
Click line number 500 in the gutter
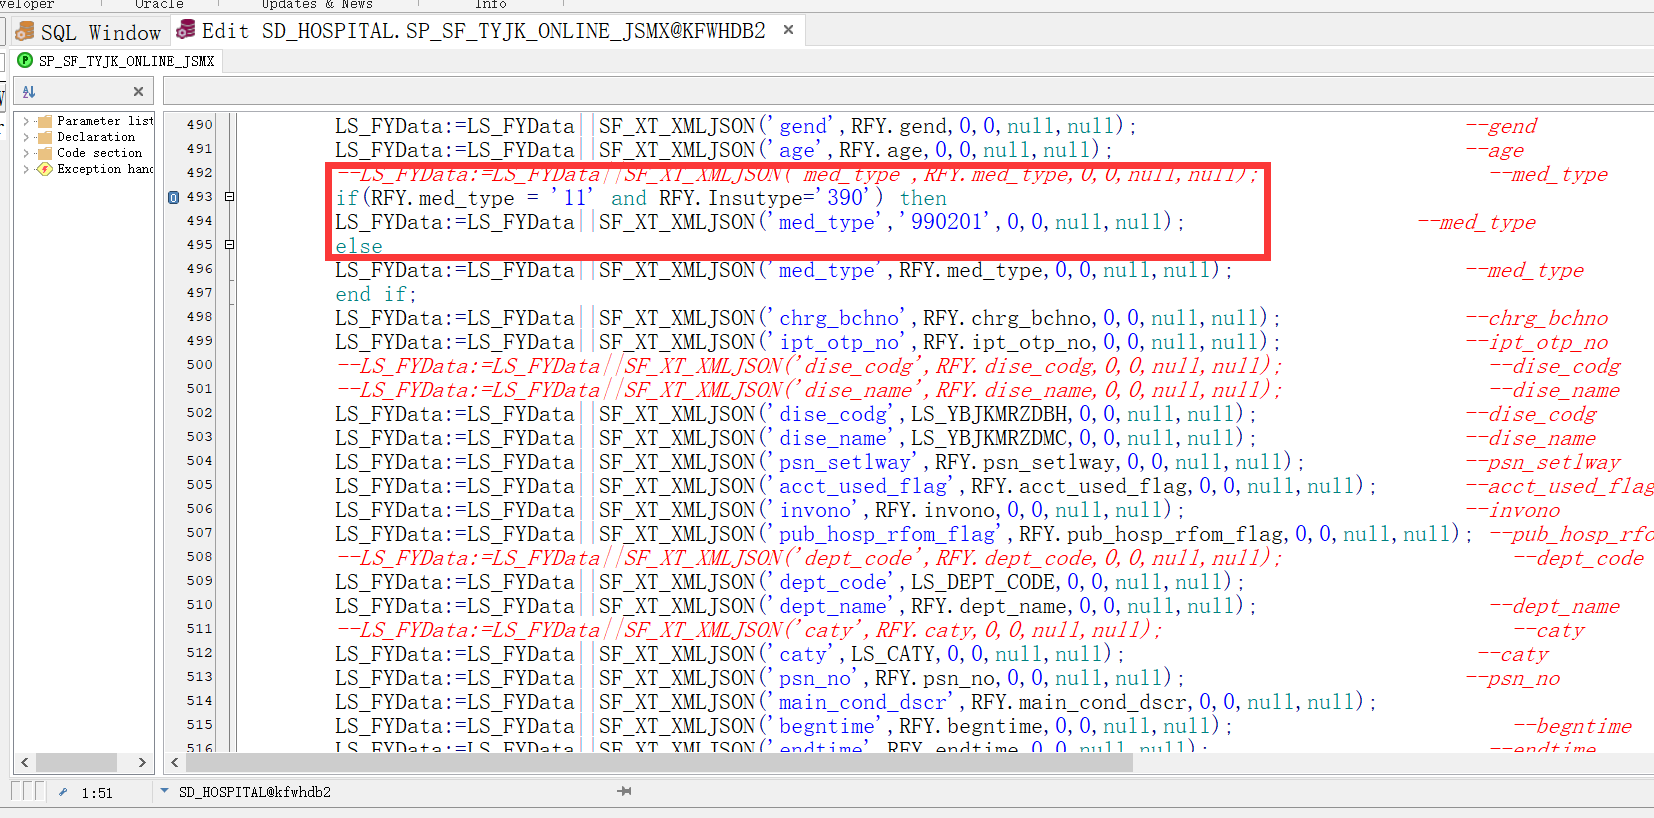[x=199, y=365]
